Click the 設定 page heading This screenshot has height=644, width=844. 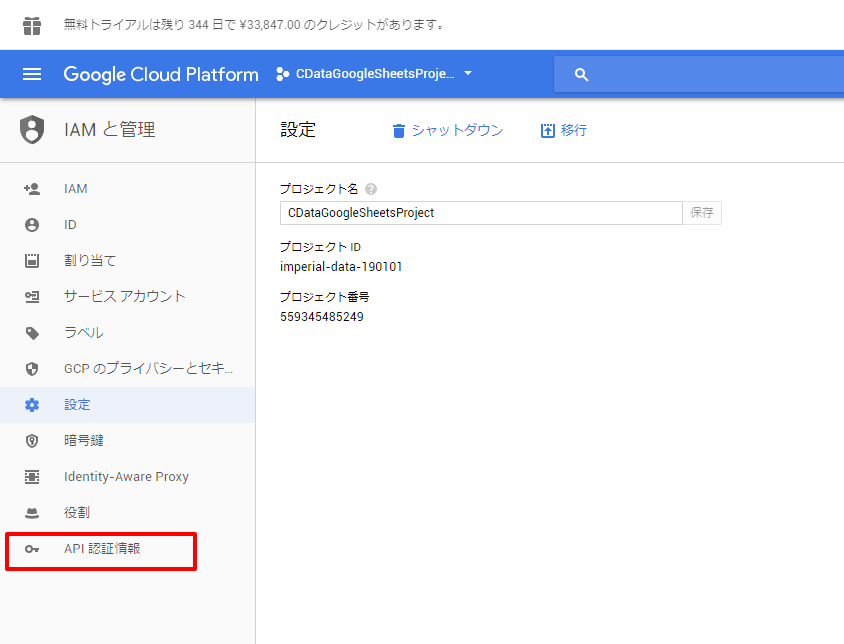(298, 130)
